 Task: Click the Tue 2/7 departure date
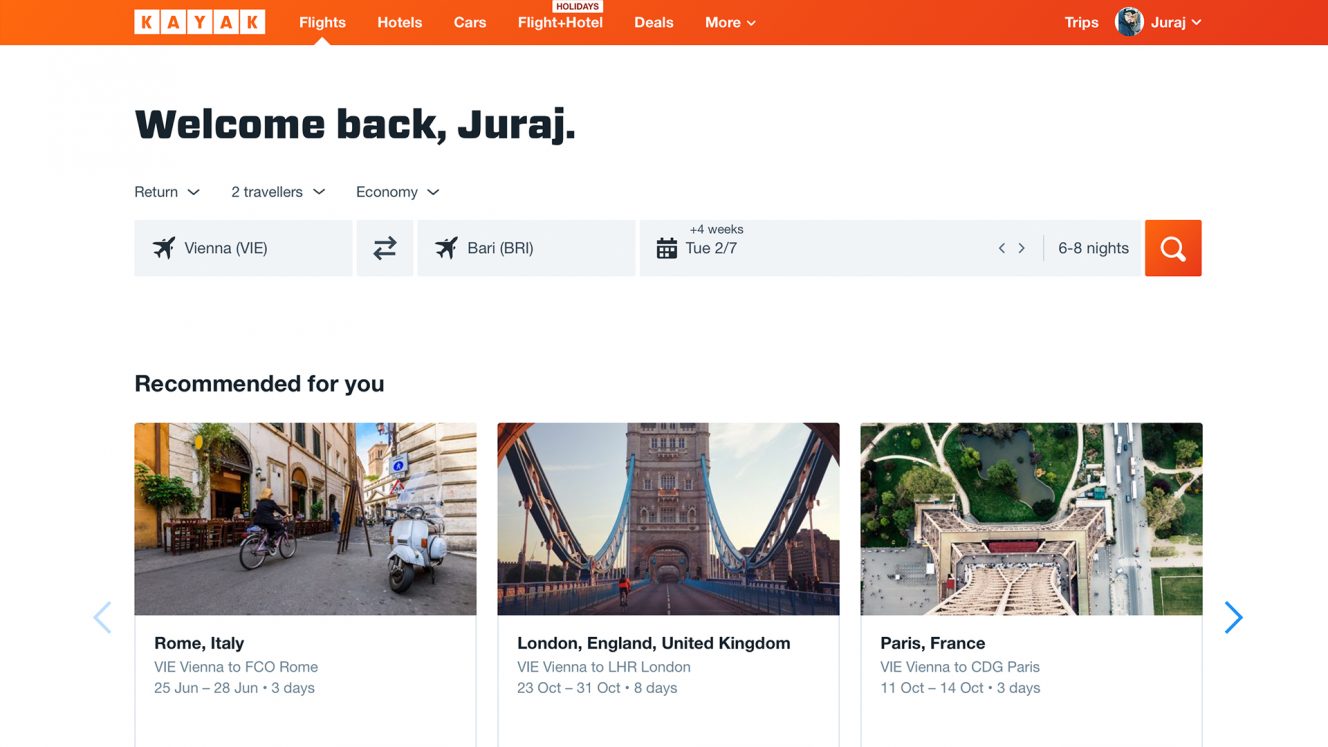coord(711,248)
